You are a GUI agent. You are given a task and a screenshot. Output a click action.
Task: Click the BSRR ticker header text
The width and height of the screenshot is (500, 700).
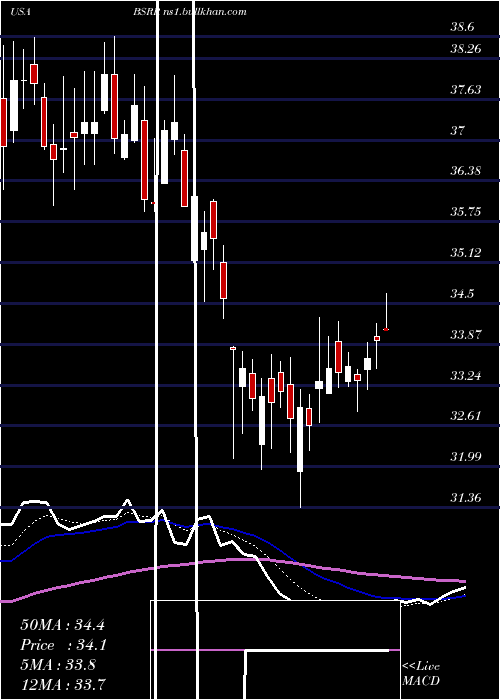tap(145, 12)
